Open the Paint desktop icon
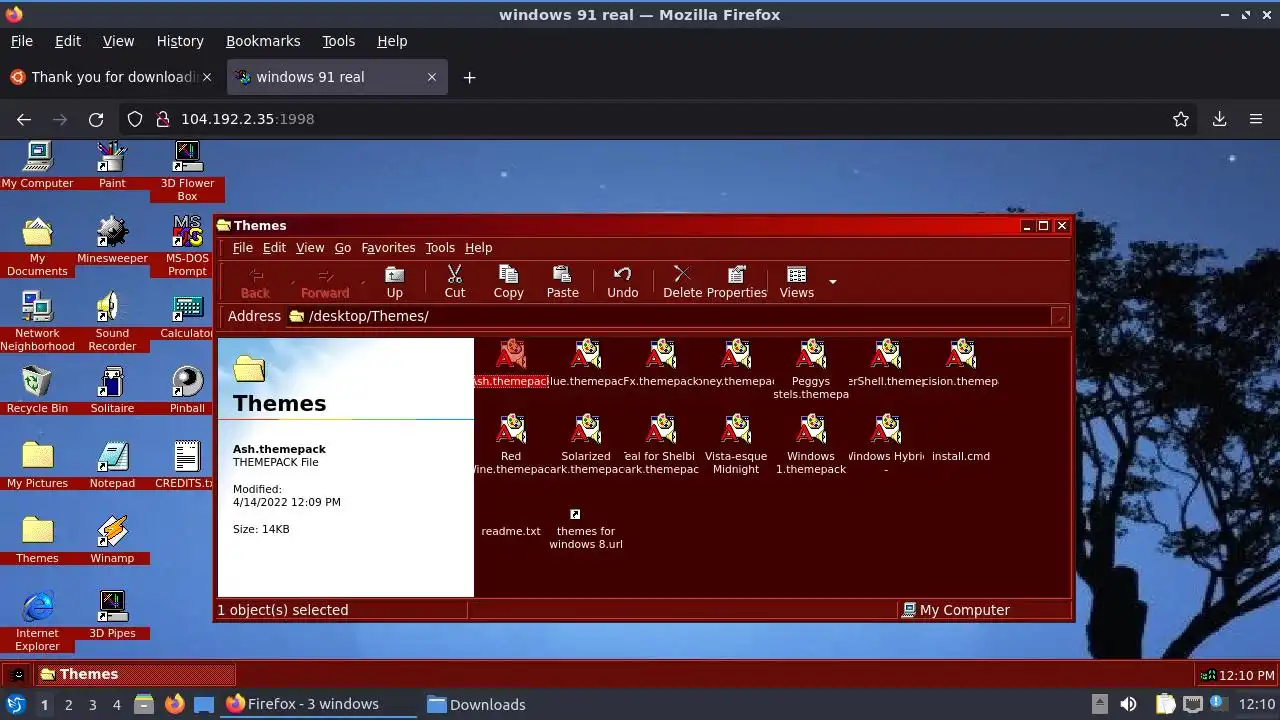The height and width of the screenshot is (720, 1280). click(x=112, y=165)
